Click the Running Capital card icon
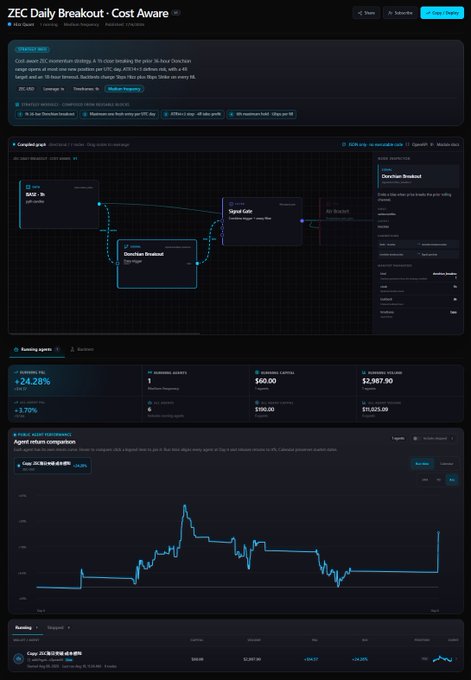 [x=257, y=373]
